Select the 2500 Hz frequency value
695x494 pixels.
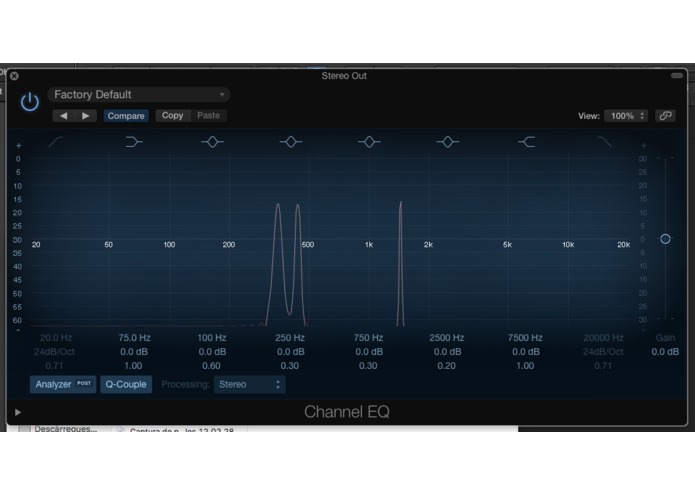(447, 338)
